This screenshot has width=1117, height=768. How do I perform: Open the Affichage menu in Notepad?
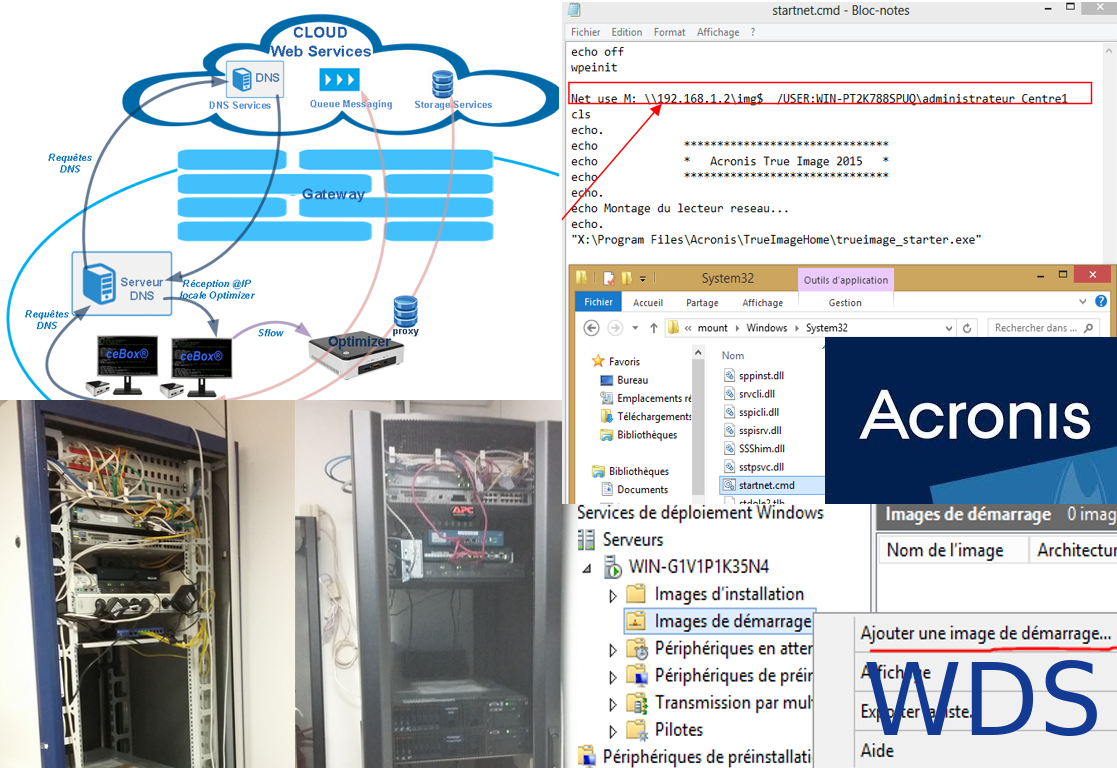click(x=718, y=32)
